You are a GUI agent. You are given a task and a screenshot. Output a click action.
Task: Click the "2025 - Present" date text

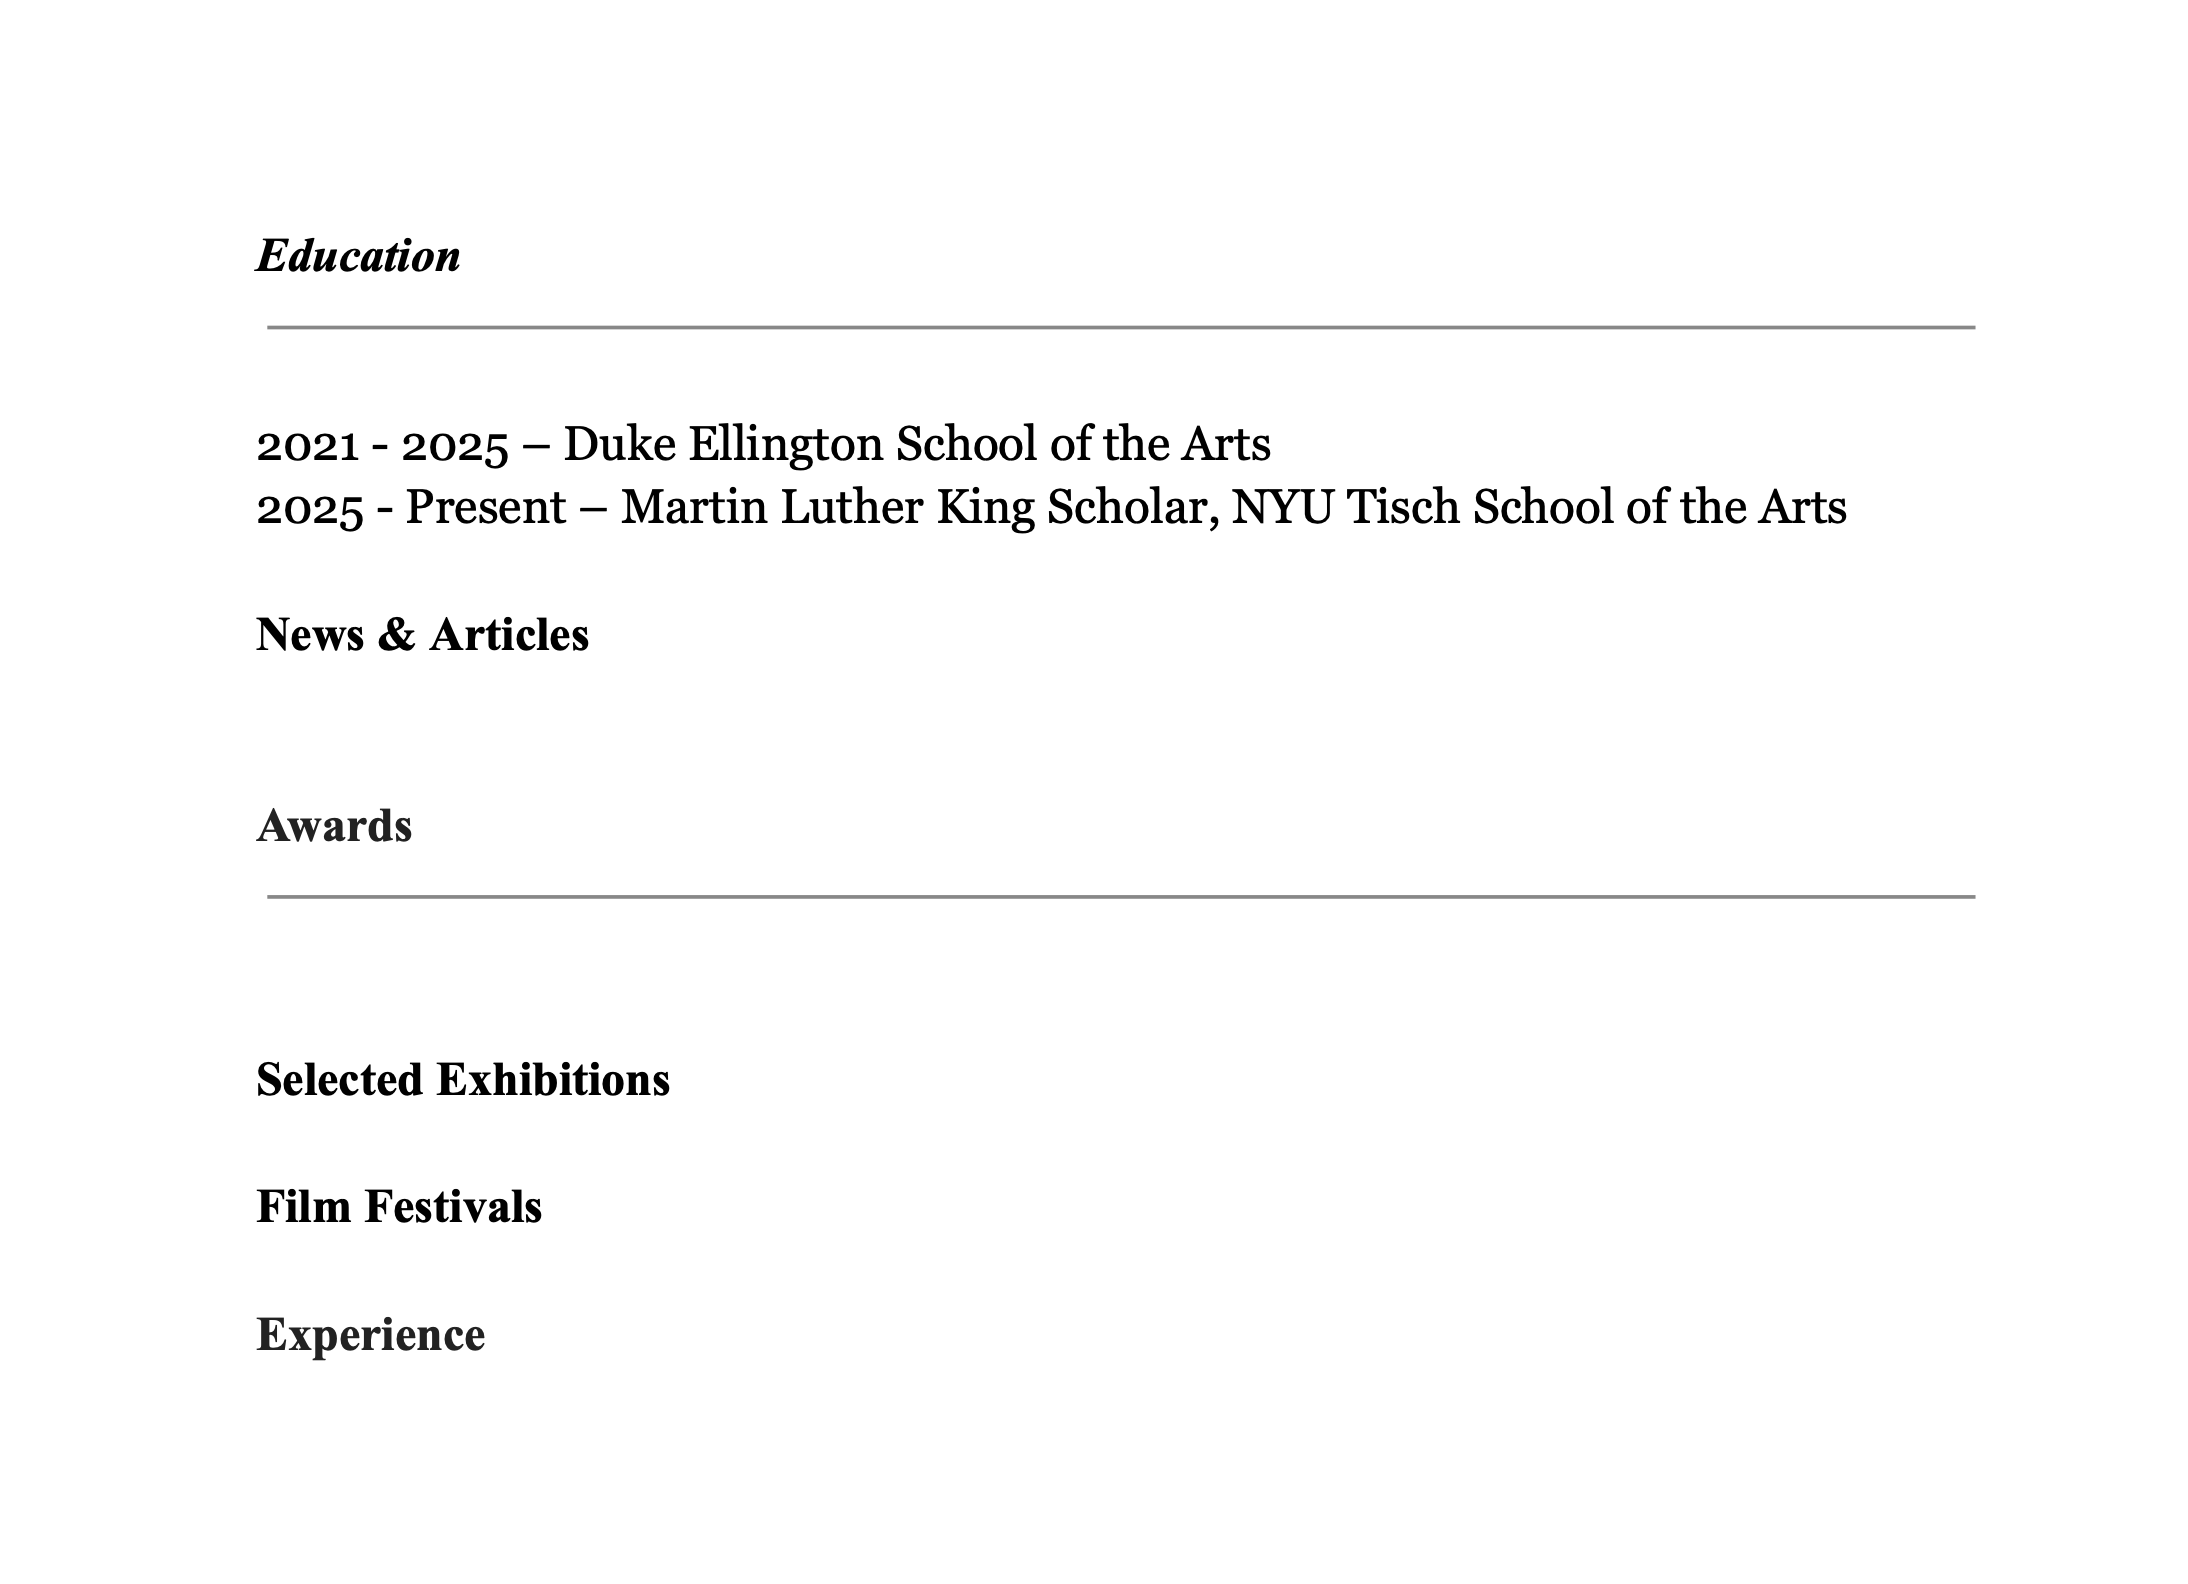click(x=411, y=508)
